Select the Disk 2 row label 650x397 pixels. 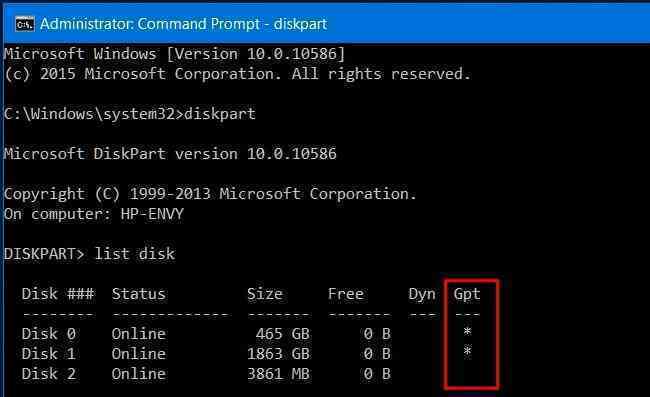tap(49, 373)
